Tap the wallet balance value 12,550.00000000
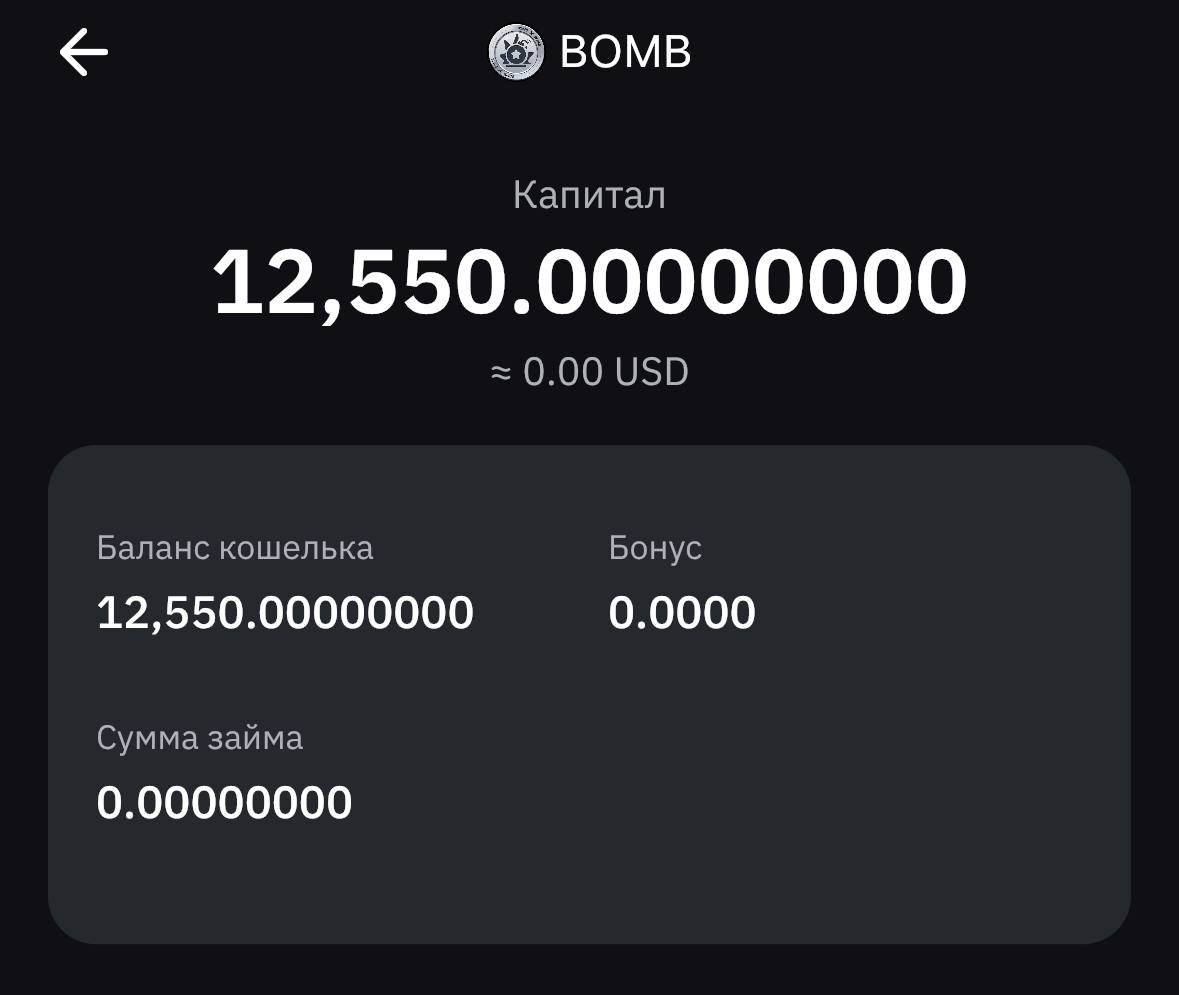The image size is (1179, 995). coord(285,612)
